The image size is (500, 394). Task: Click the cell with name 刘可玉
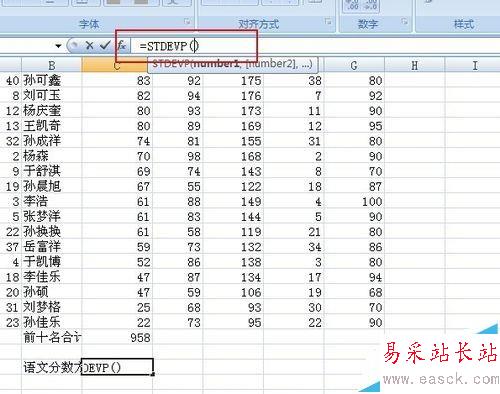pos(52,95)
